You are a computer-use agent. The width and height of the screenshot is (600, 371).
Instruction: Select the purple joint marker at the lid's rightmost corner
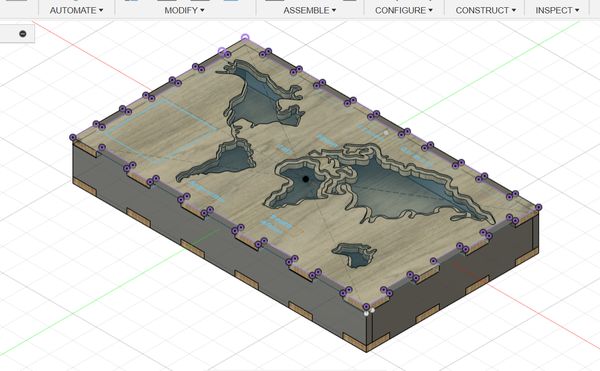tap(538, 207)
